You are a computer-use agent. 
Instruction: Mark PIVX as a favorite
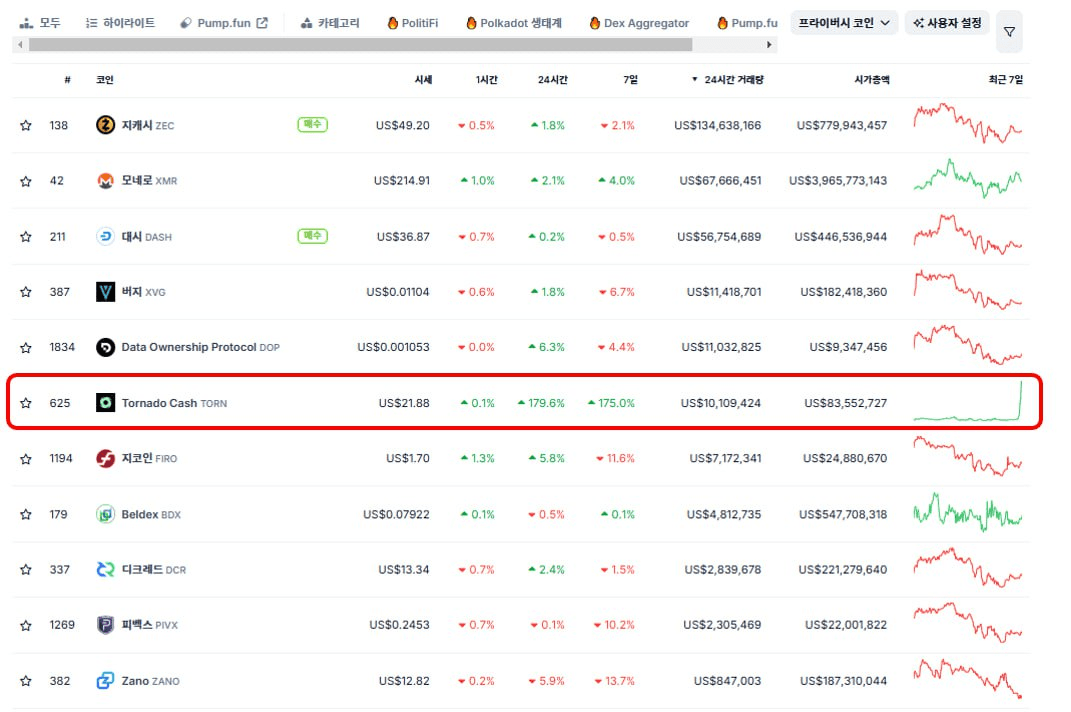(x=26, y=625)
